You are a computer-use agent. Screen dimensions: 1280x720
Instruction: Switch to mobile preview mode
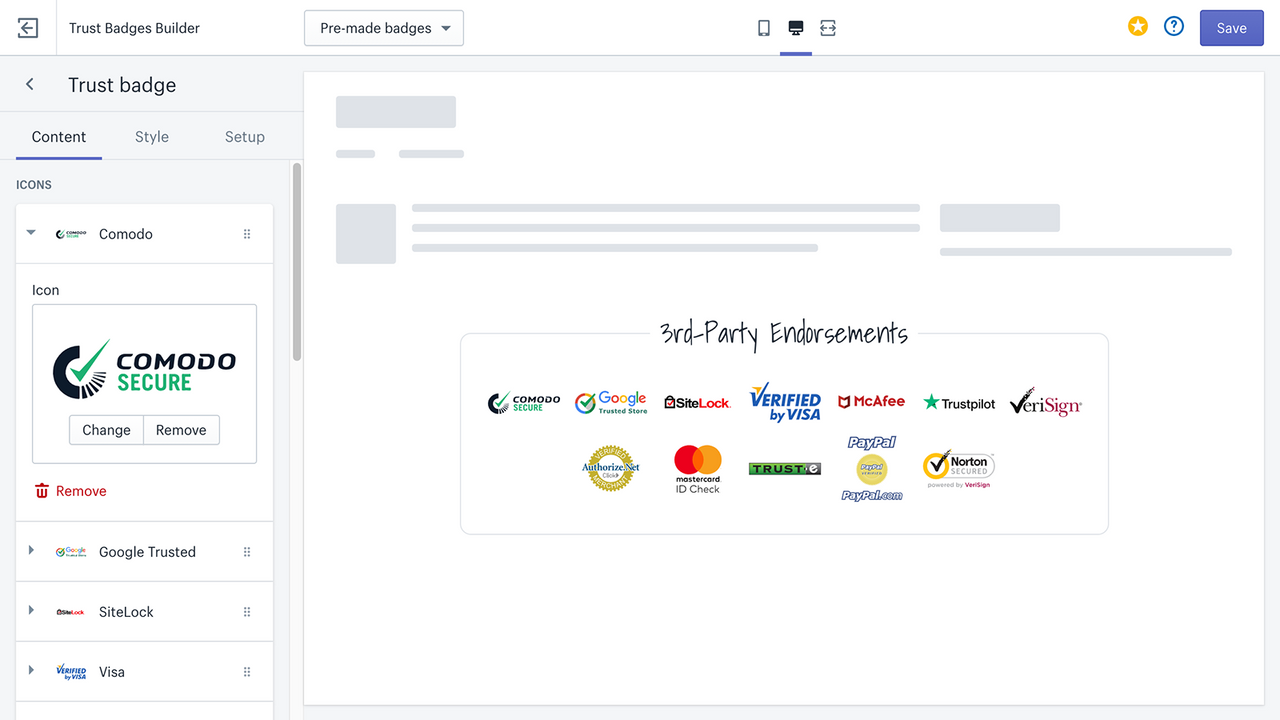pyautogui.click(x=763, y=28)
